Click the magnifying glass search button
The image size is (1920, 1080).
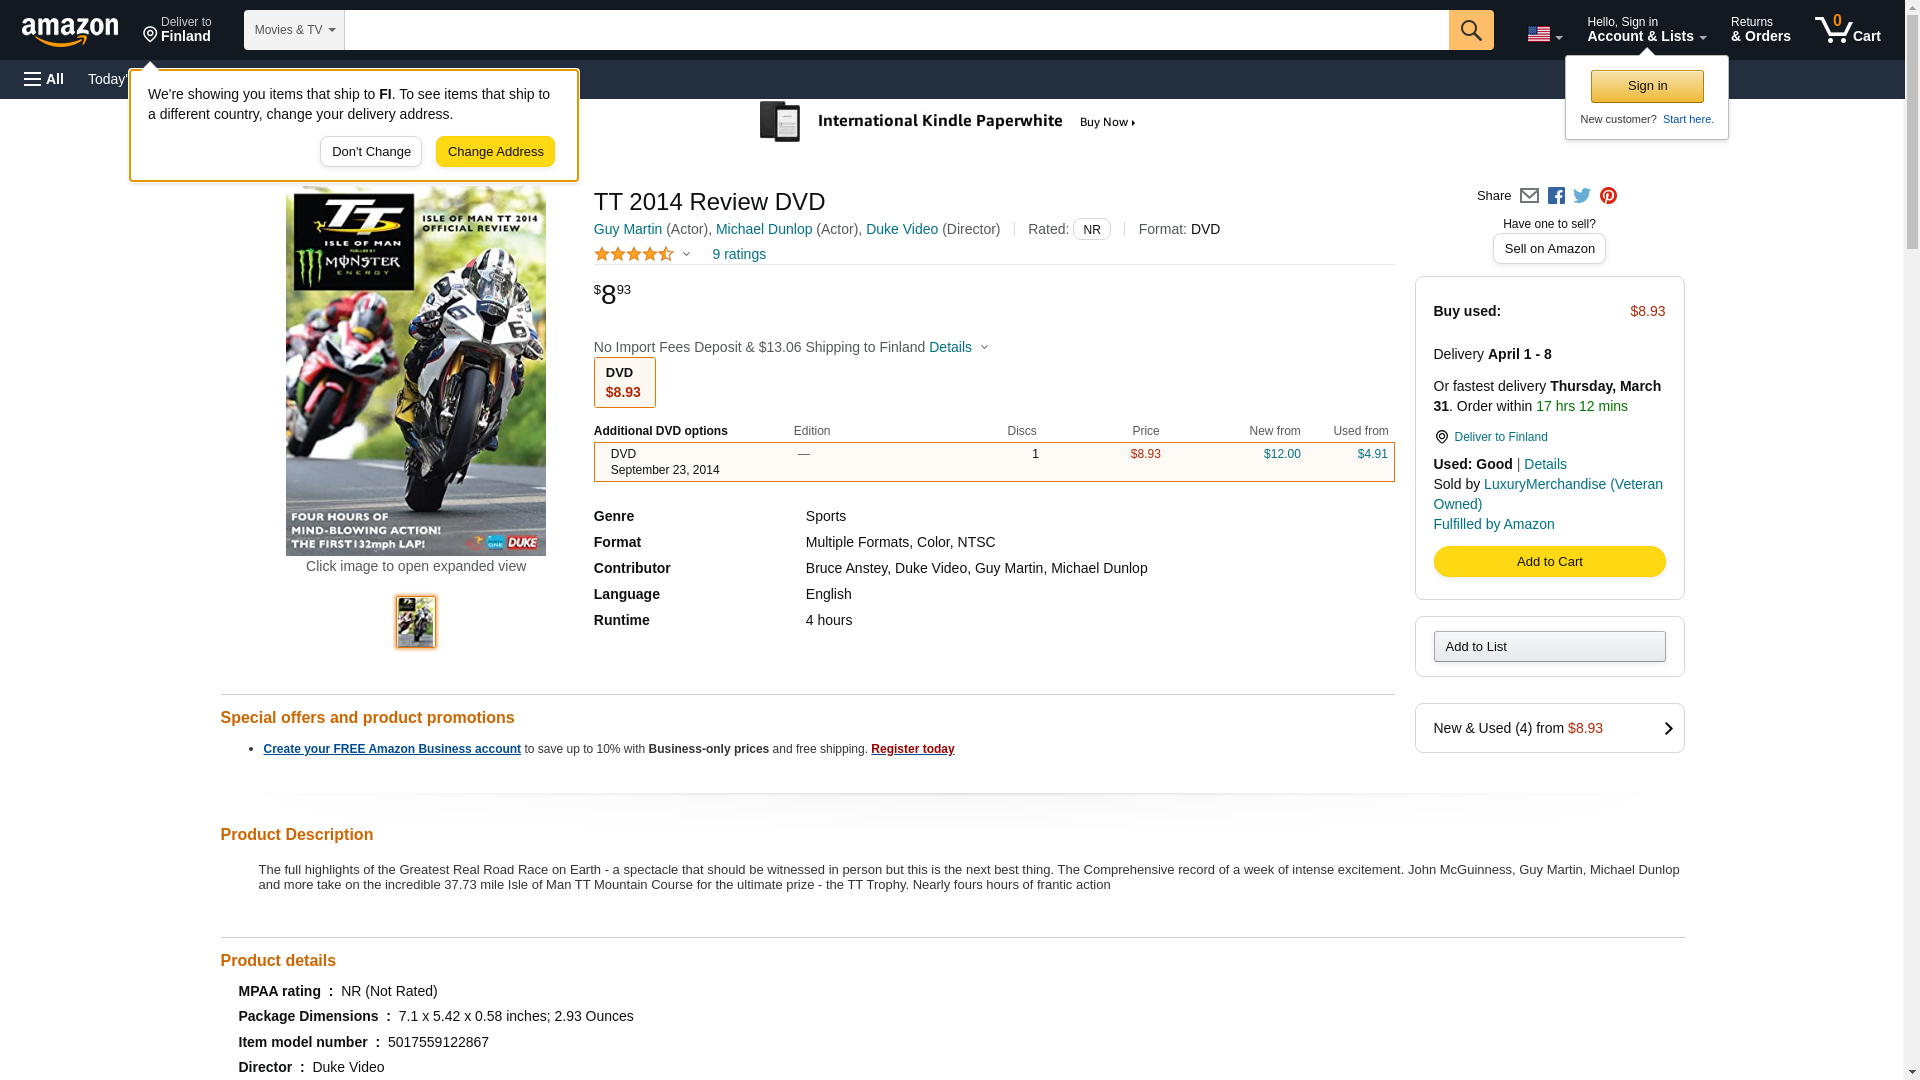(x=1470, y=30)
